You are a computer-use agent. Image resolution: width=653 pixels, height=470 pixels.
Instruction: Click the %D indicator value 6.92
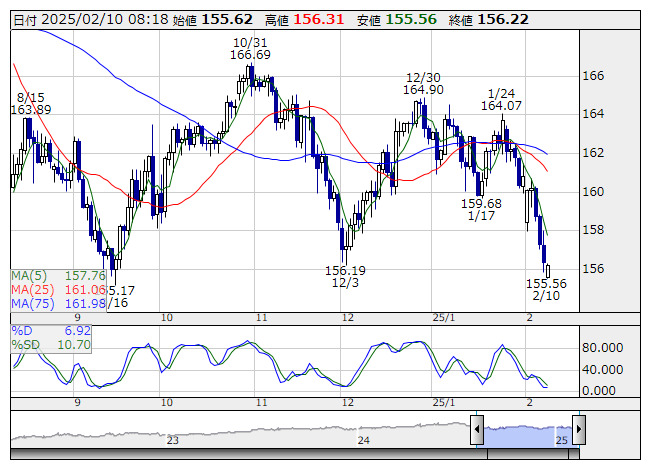click(77, 331)
